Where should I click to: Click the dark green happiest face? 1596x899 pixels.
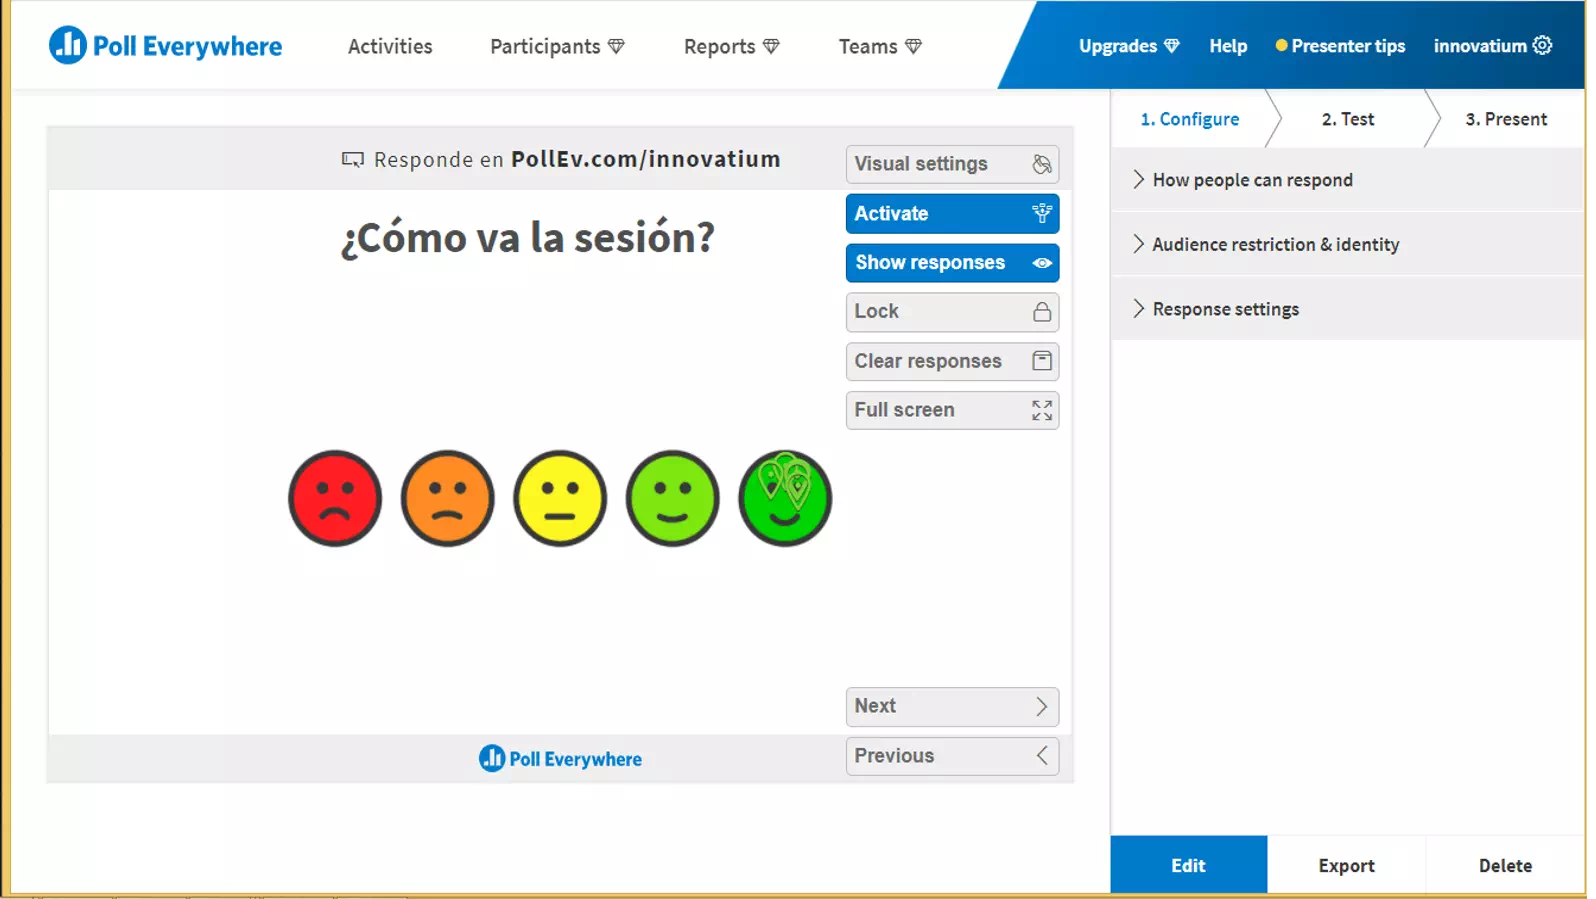pyautogui.click(x=785, y=498)
